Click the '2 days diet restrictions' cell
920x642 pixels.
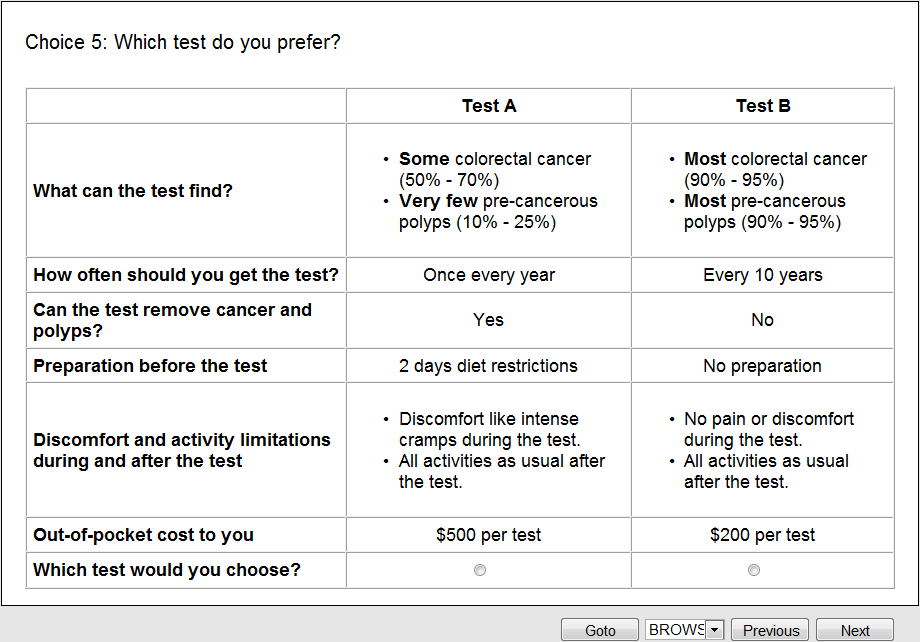(489, 366)
